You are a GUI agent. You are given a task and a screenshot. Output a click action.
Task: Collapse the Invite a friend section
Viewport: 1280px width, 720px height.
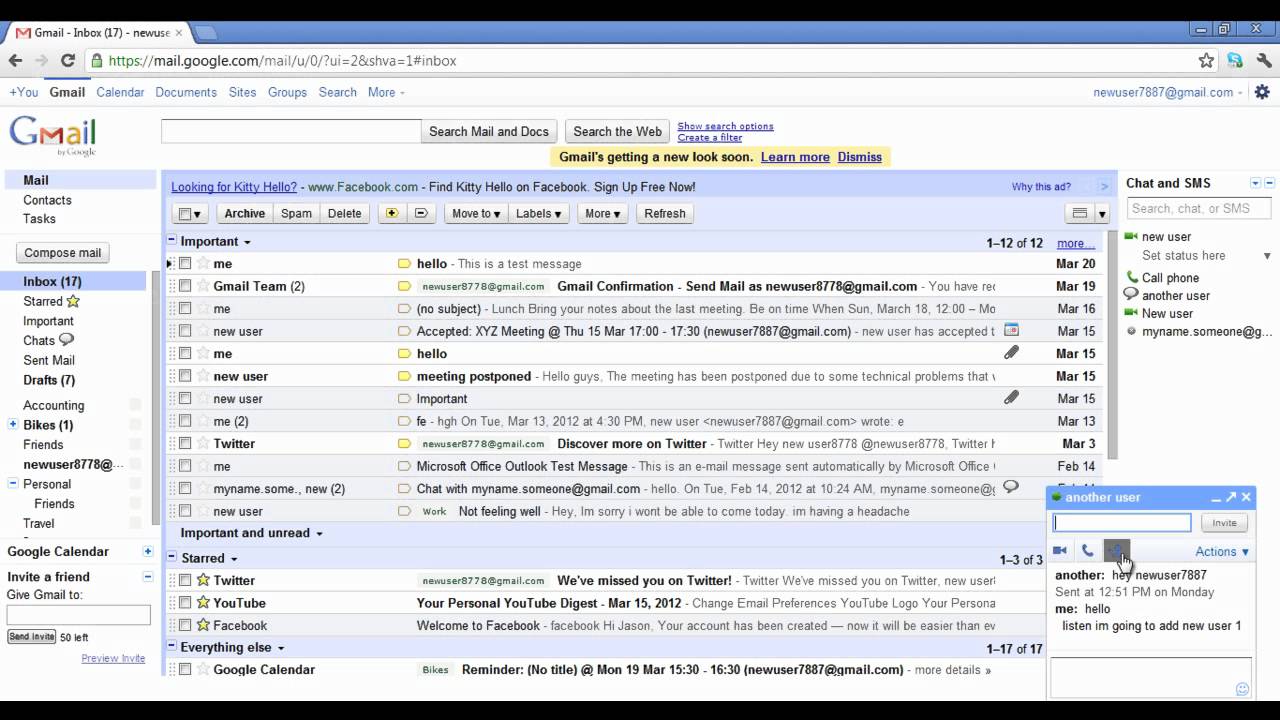click(x=148, y=577)
